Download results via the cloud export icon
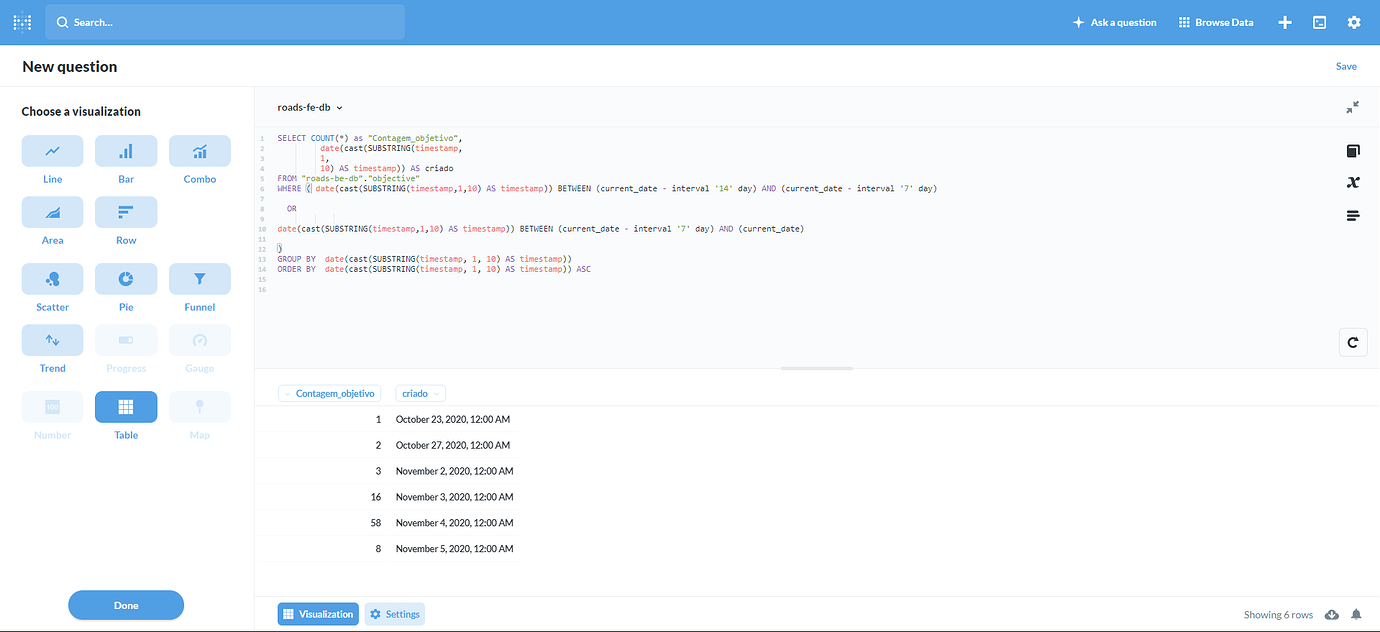Image resolution: width=1380 pixels, height=632 pixels. 1332,614
